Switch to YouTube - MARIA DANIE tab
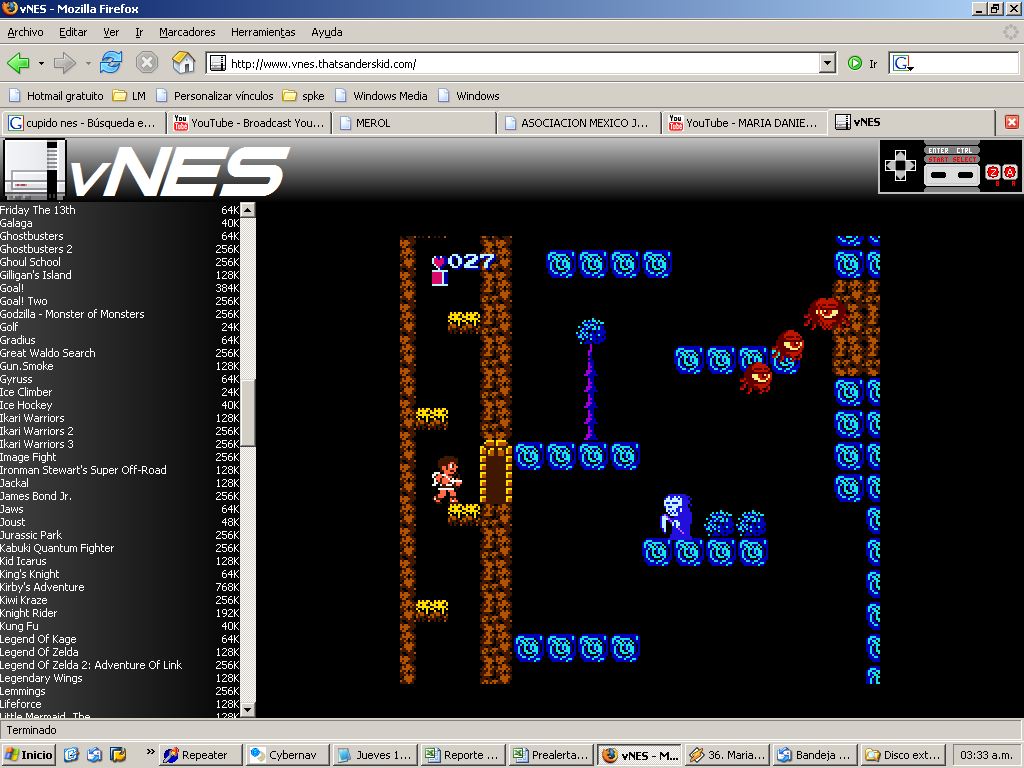Image resolution: width=1024 pixels, height=768 pixels. tap(744, 123)
